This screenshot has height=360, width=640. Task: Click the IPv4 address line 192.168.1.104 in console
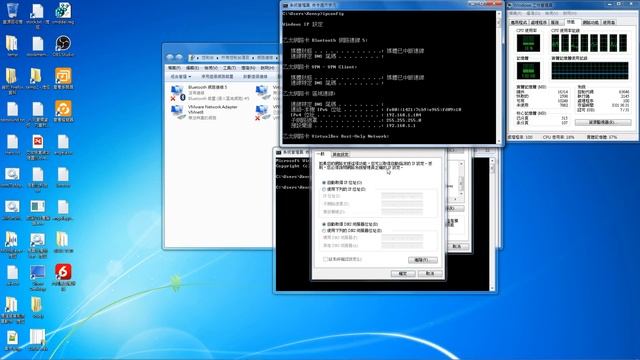tap(356, 115)
